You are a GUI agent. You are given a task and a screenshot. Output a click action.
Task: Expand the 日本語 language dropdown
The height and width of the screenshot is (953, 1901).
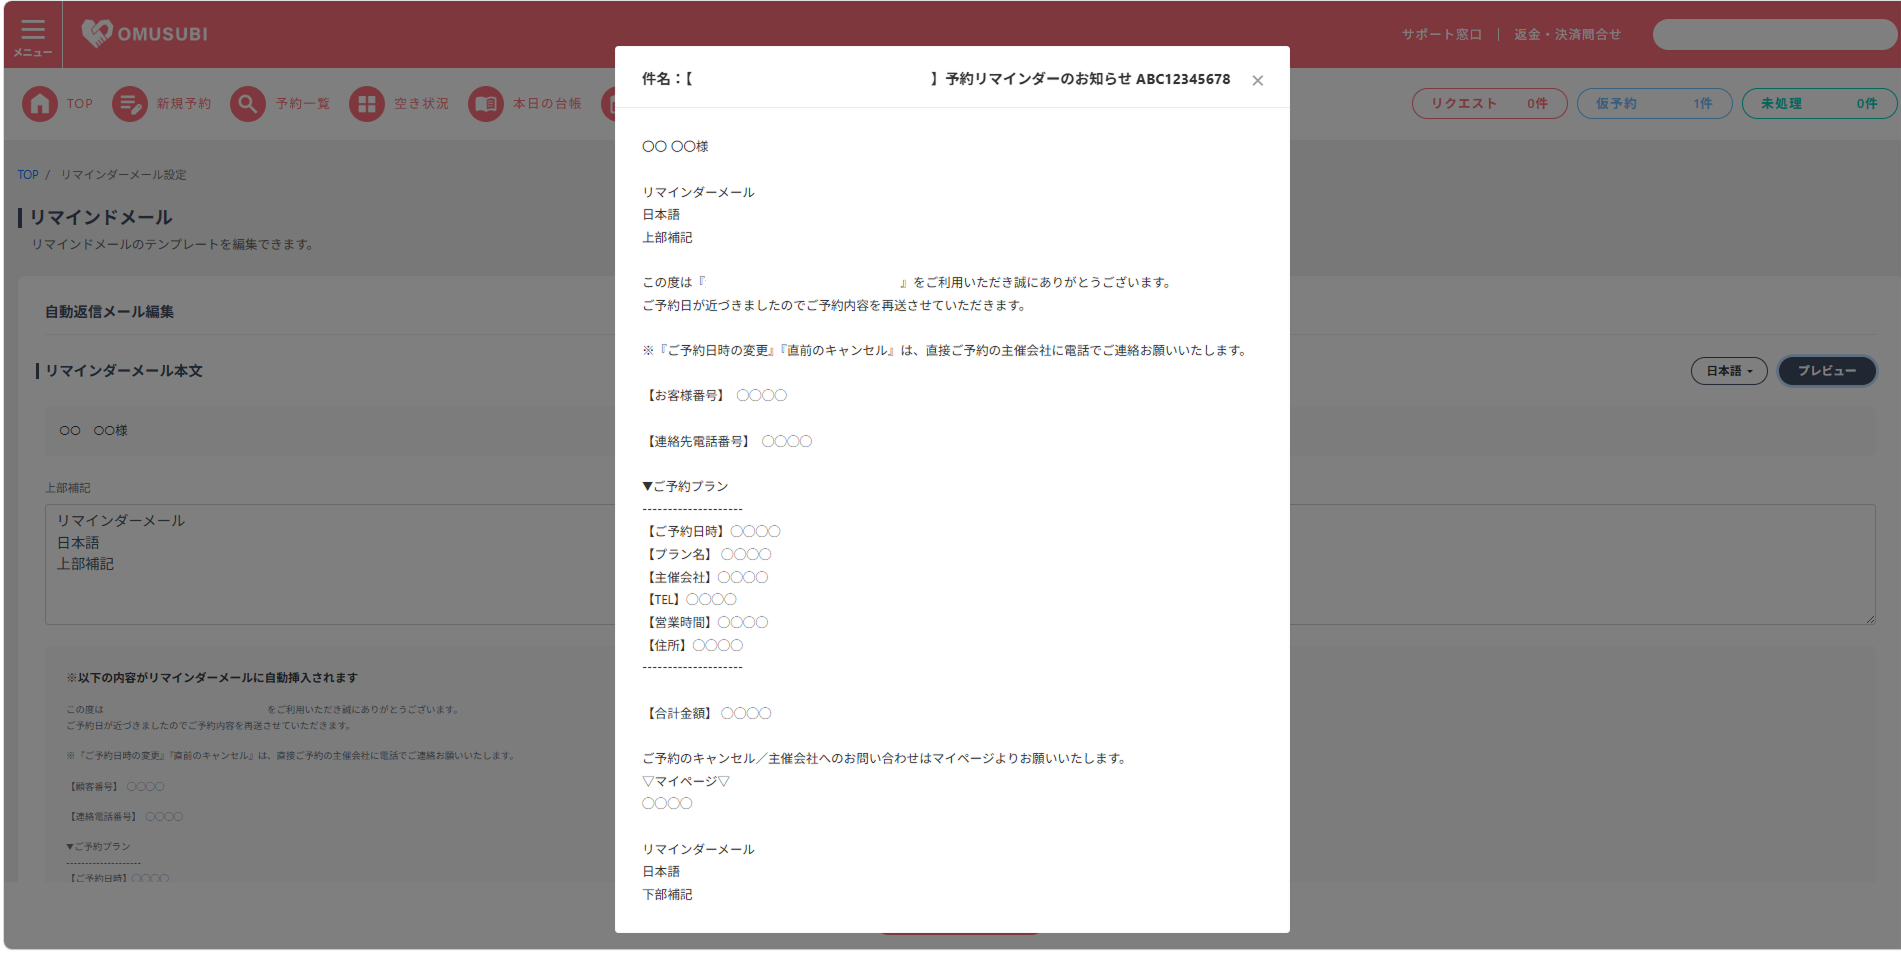pyautogui.click(x=1729, y=371)
